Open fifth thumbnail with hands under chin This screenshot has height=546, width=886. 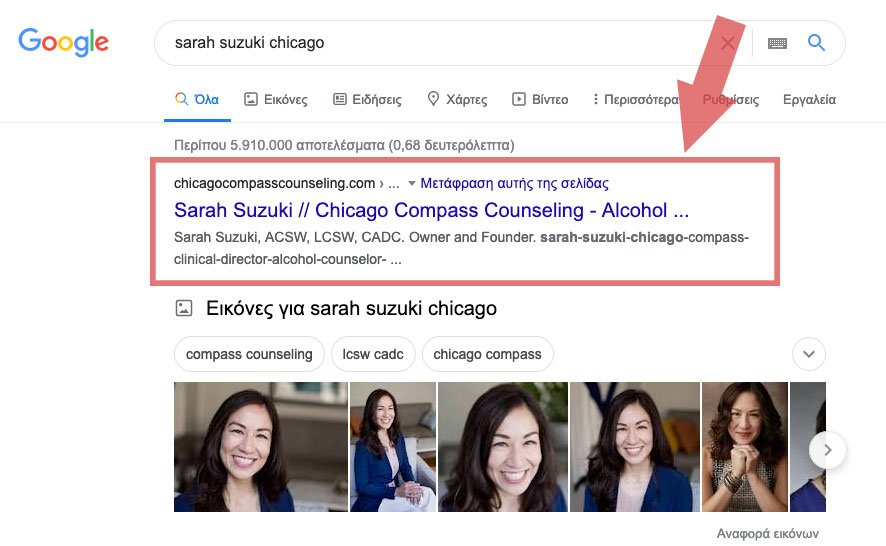(x=745, y=447)
